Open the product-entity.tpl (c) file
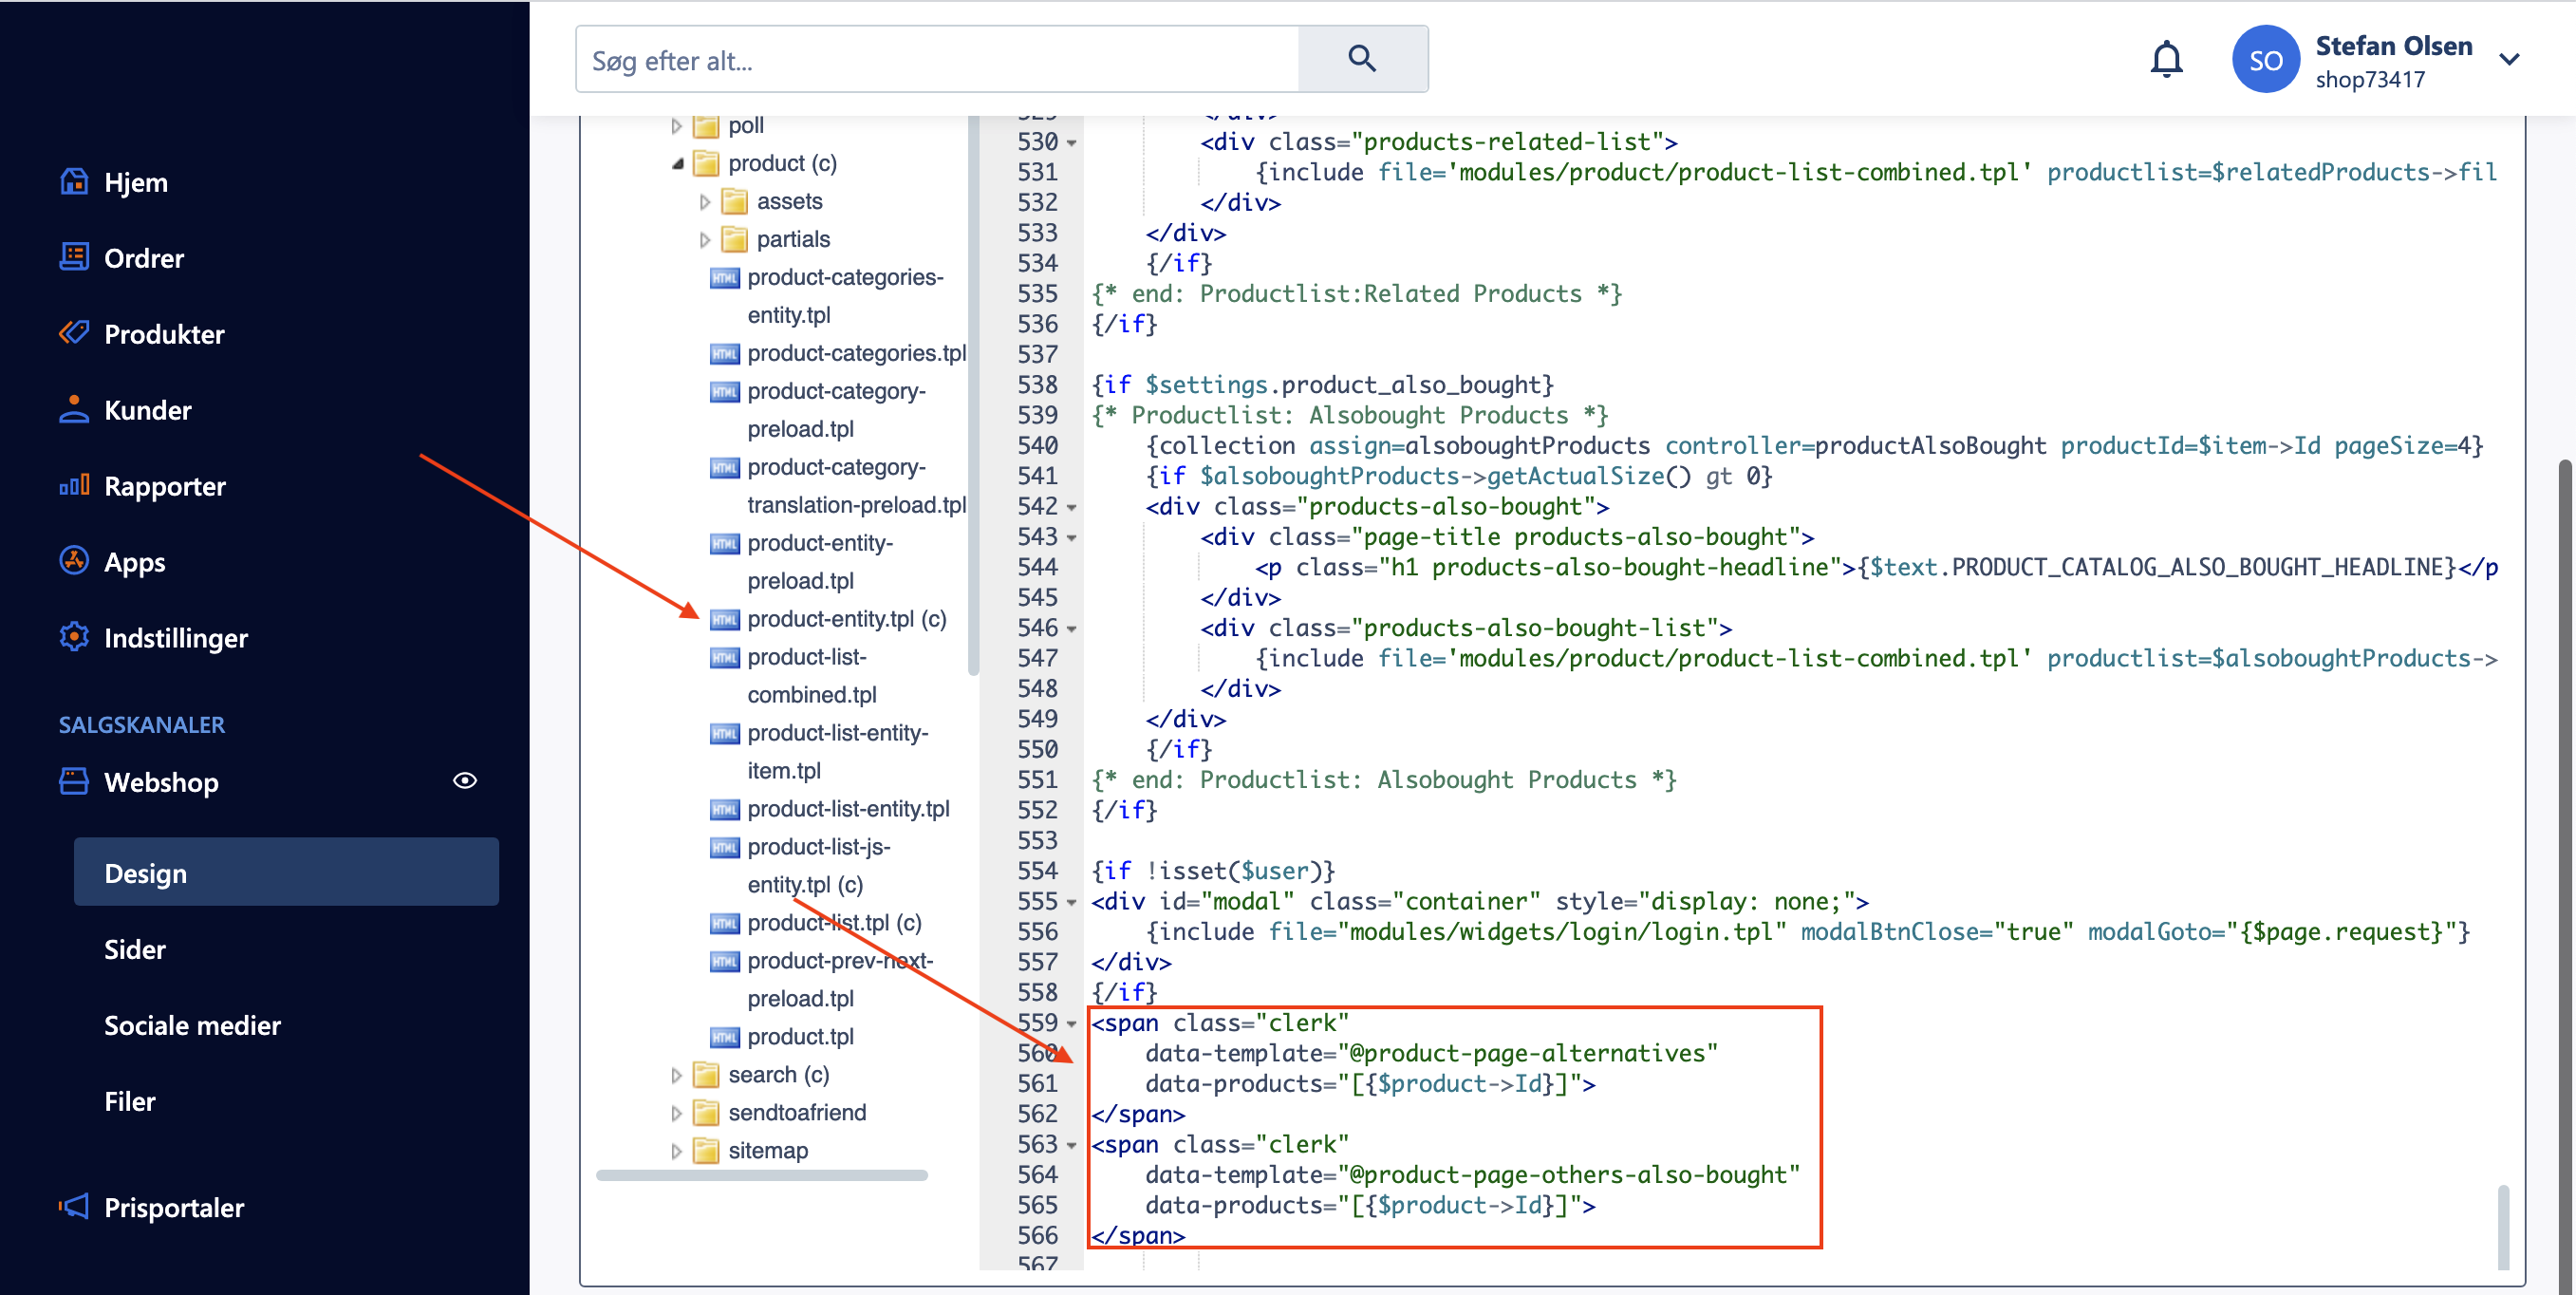2576x1295 pixels. tap(845, 619)
